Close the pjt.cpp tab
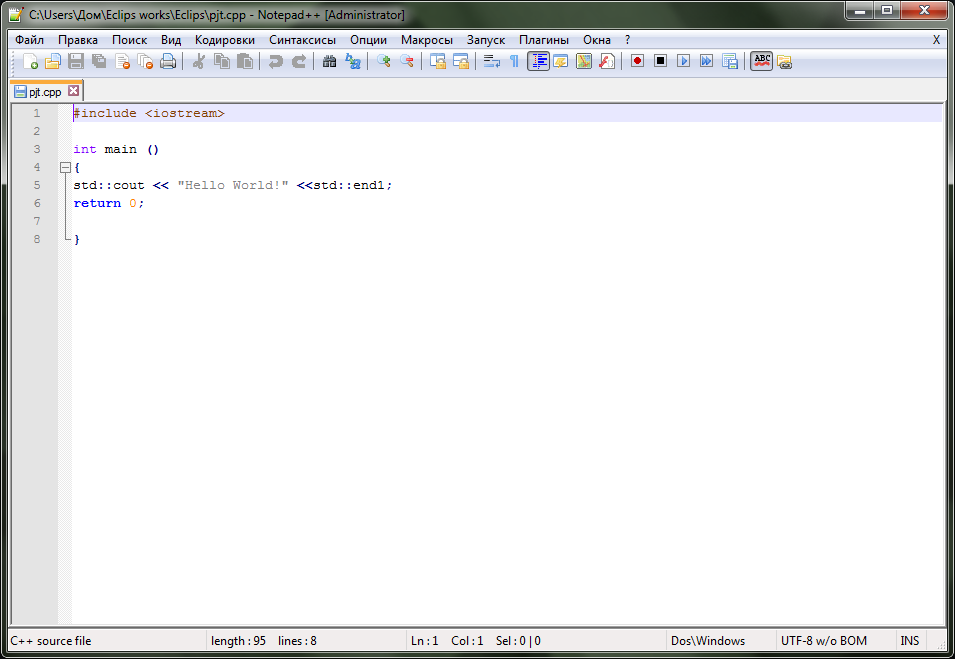The image size is (955, 659). click(x=74, y=91)
